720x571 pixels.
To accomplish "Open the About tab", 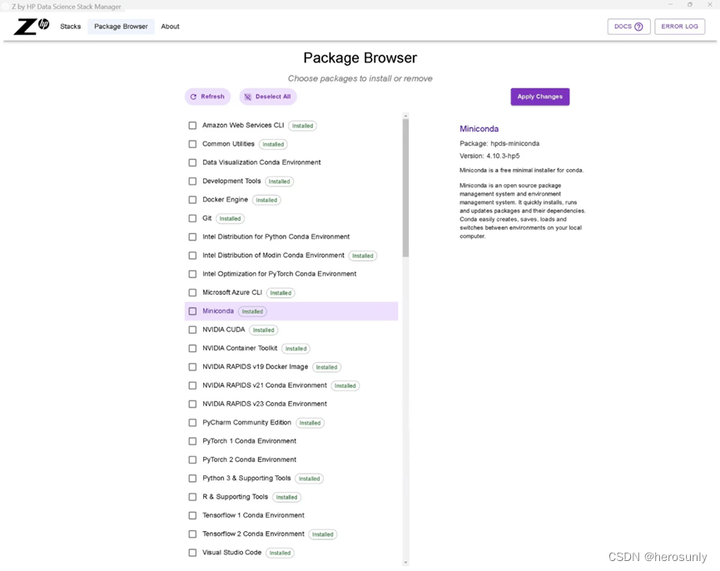I will pos(170,27).
